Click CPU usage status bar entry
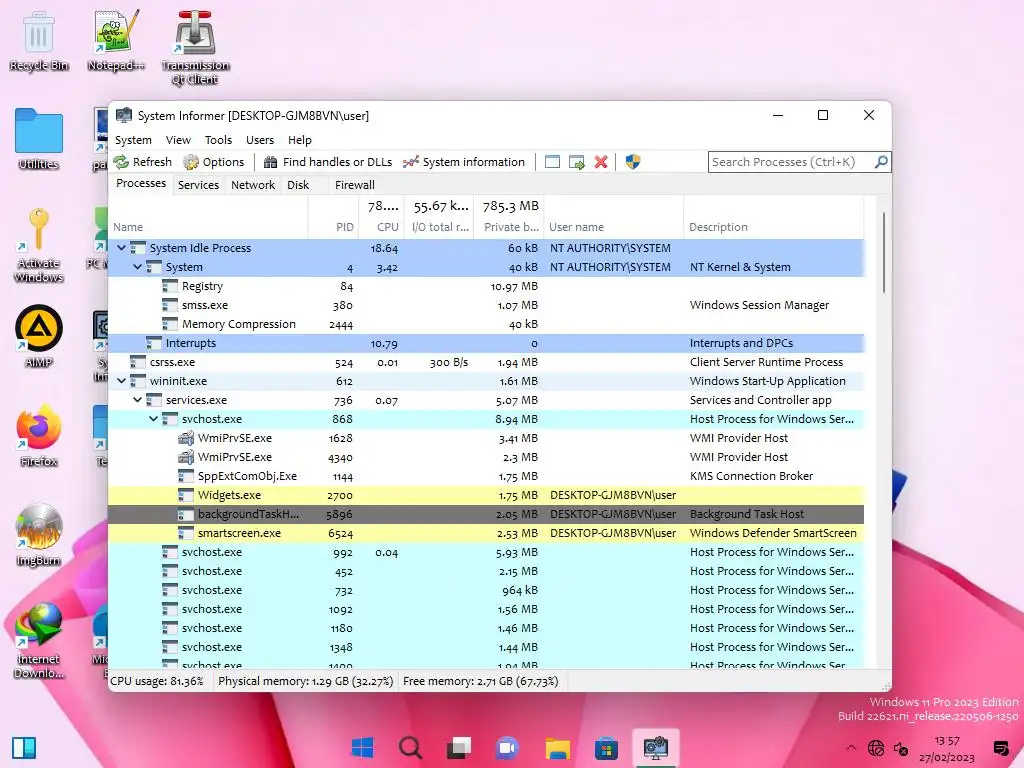This screenshot has width=1024, height=768. (157, 681)
